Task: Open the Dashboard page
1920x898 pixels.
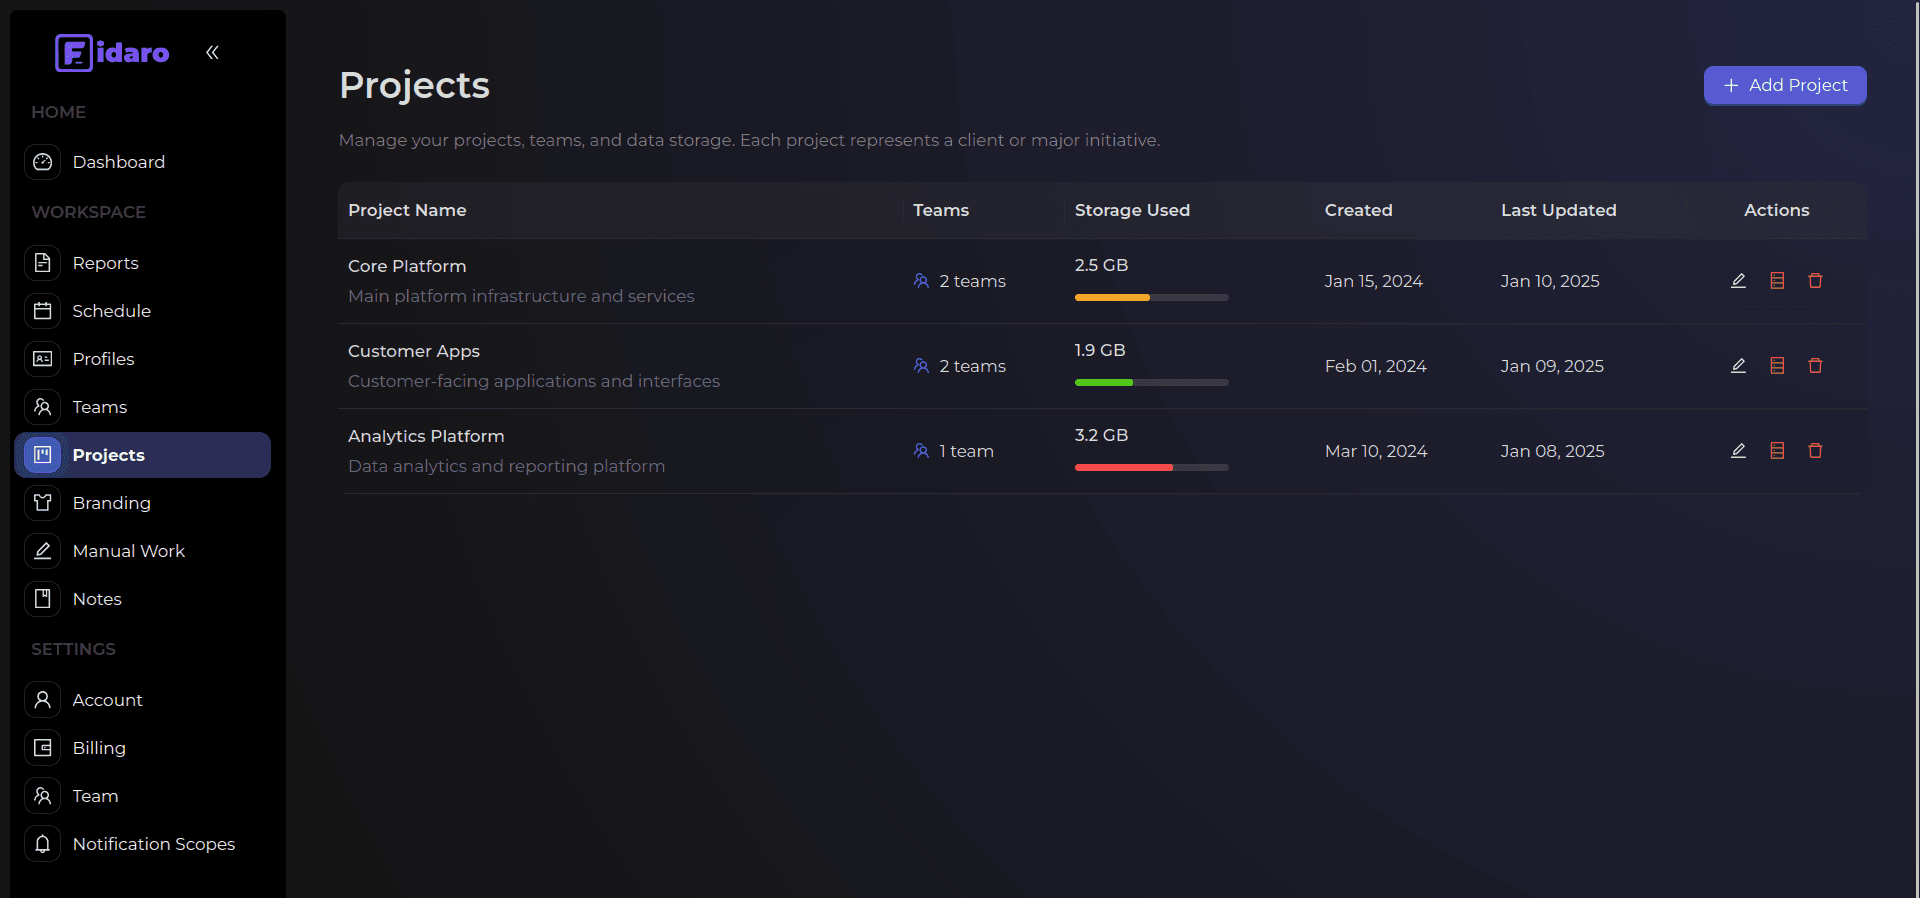Action: click(x=118, y=162)
